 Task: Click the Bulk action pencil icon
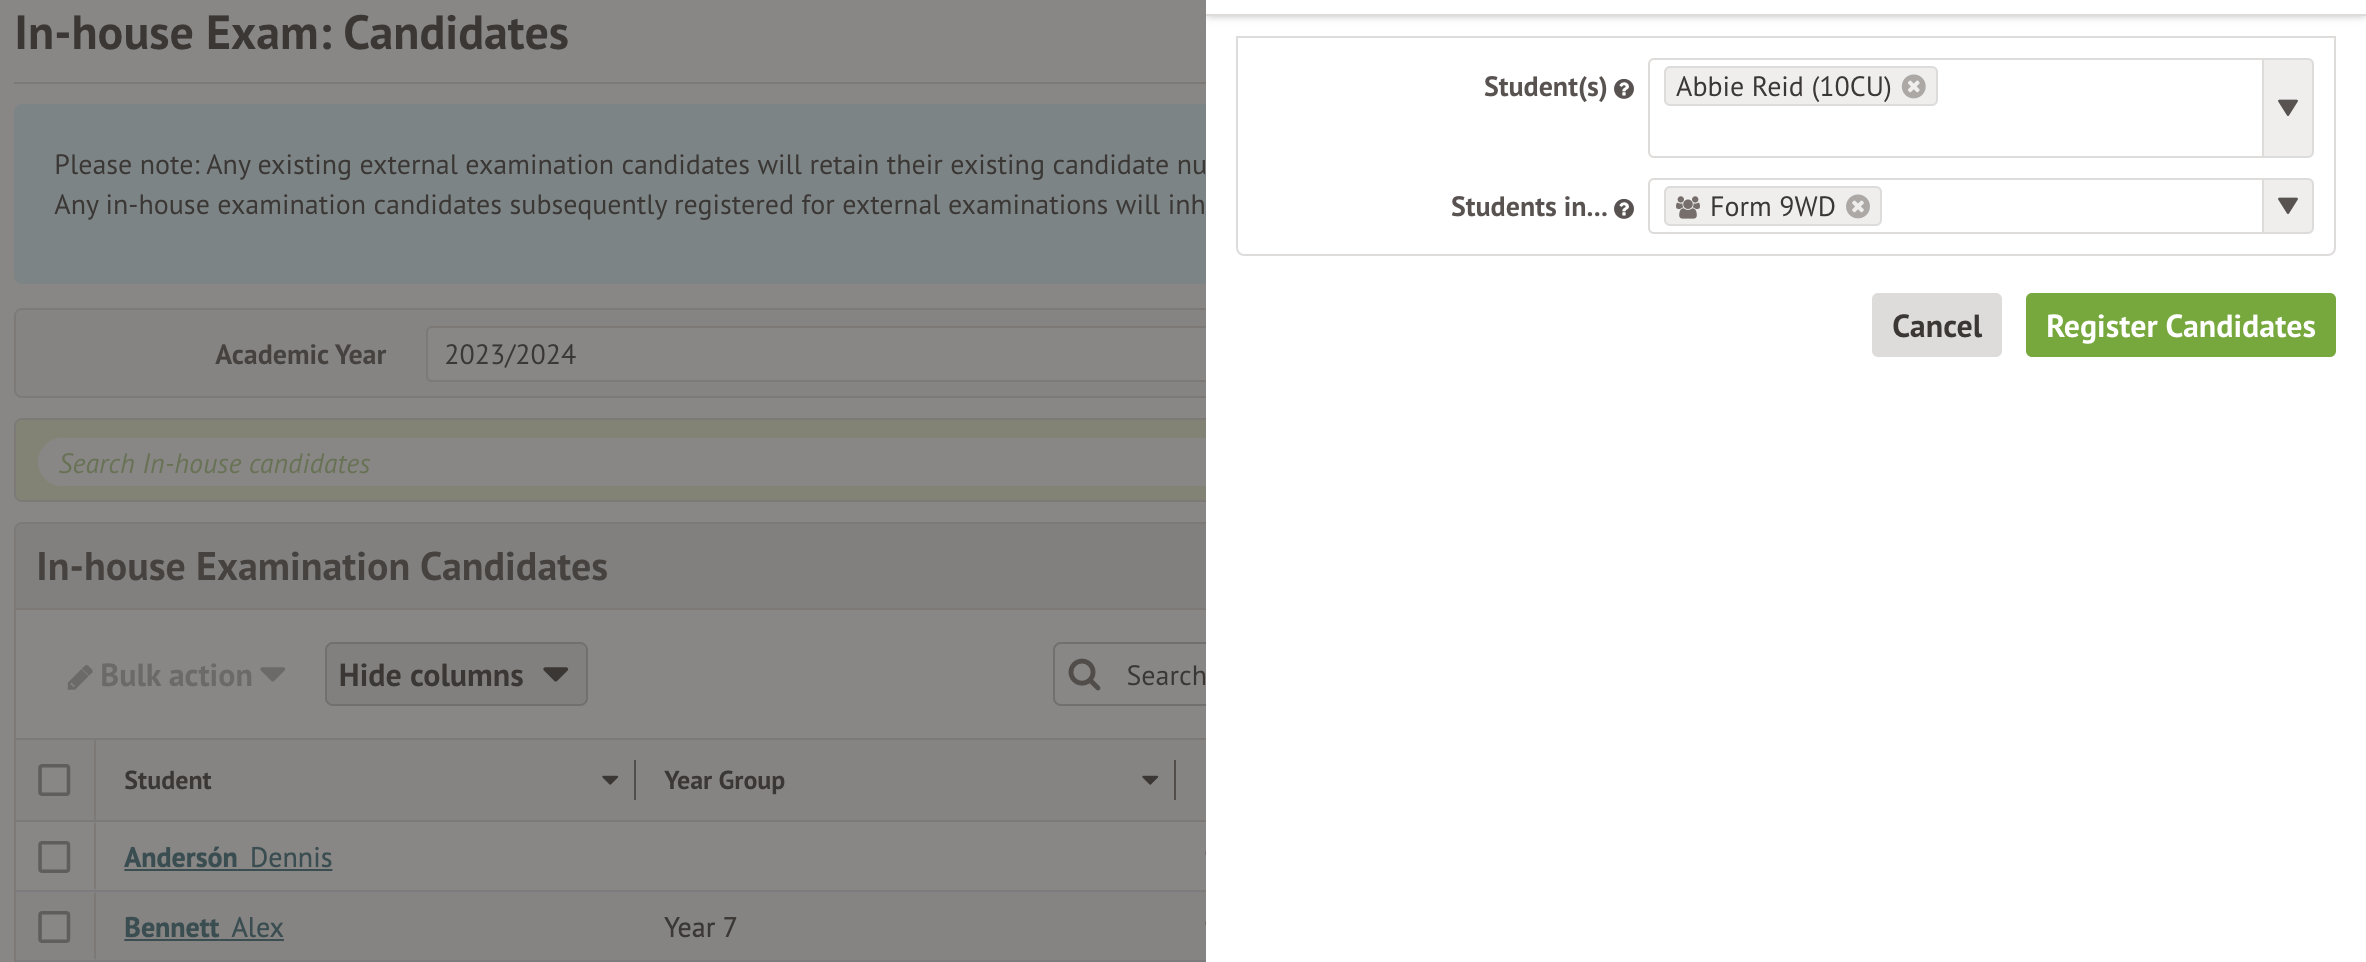[x=79, y=678]
